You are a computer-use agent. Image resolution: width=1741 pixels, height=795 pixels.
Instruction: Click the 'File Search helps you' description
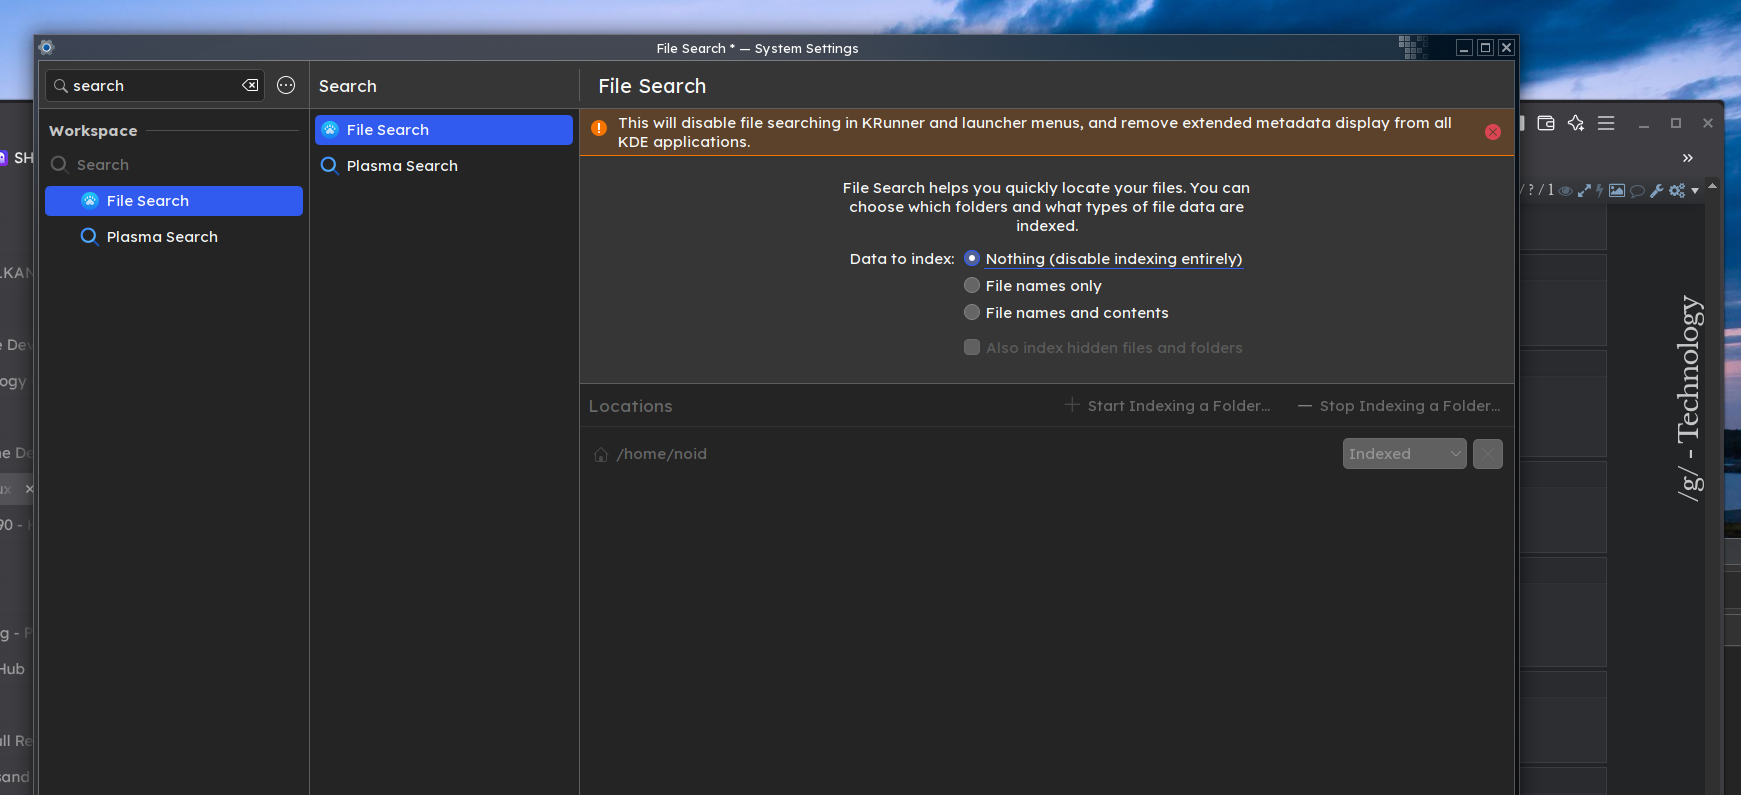1046,207
